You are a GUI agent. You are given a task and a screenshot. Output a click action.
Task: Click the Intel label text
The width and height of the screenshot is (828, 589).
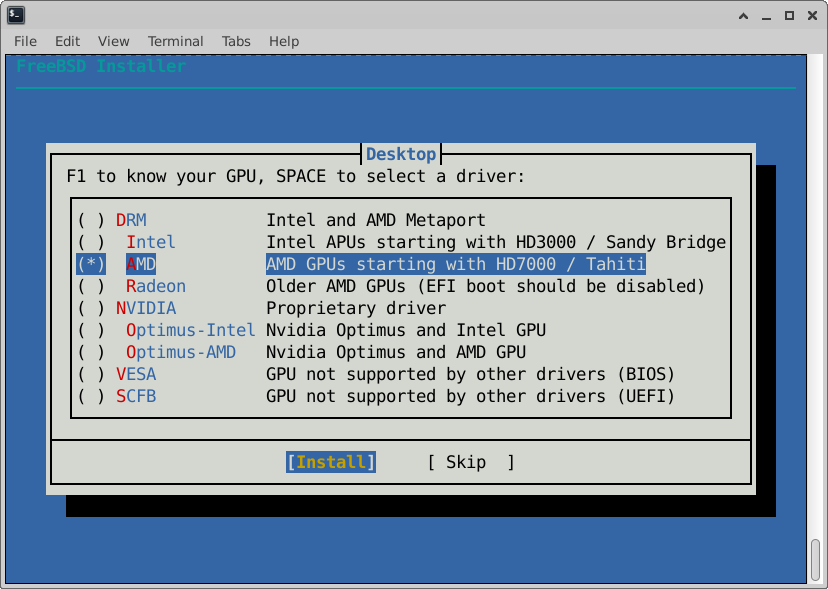150,242
